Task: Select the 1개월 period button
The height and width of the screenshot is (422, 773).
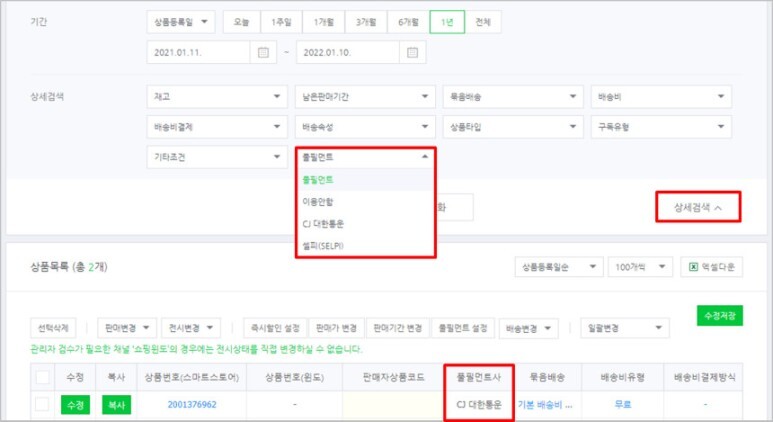Action: click(x=323, y=22)
